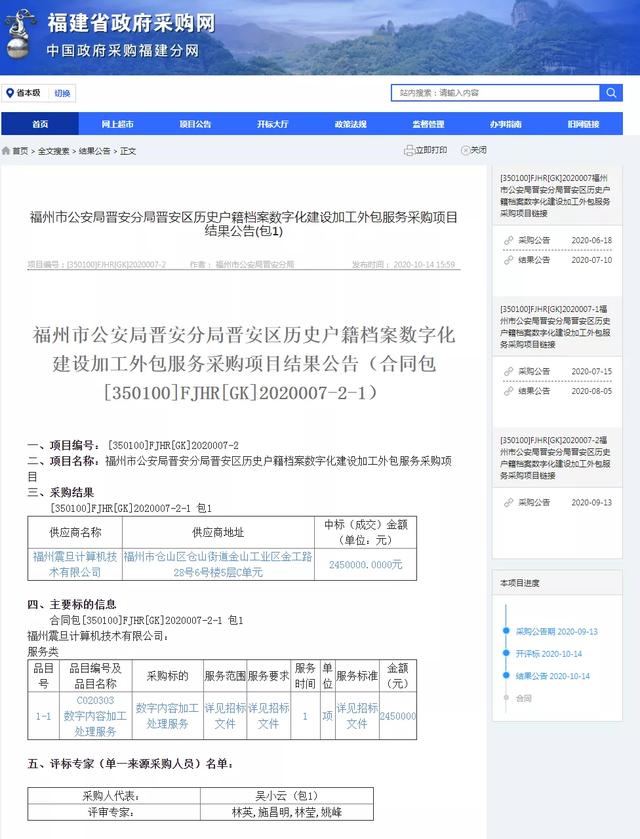Select progress step 结果公告 2020-10-14
Image resolution: width=640 pixels, height=839 pixels.
coord(552,676)
